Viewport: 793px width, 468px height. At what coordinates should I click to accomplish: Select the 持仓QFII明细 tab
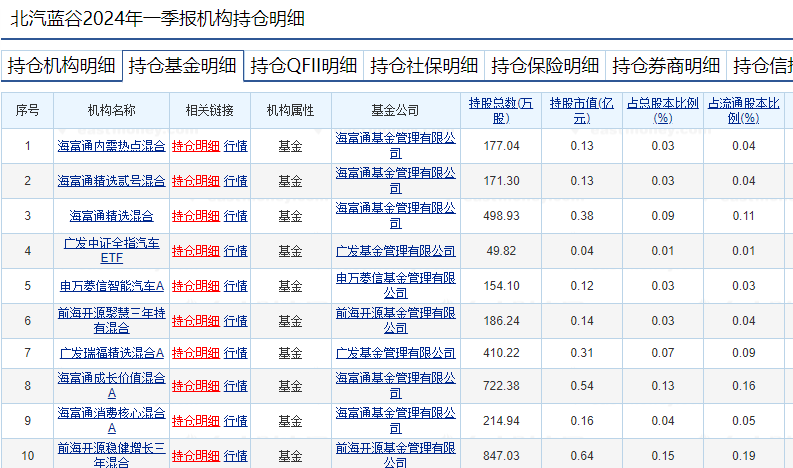click(303, 66)
